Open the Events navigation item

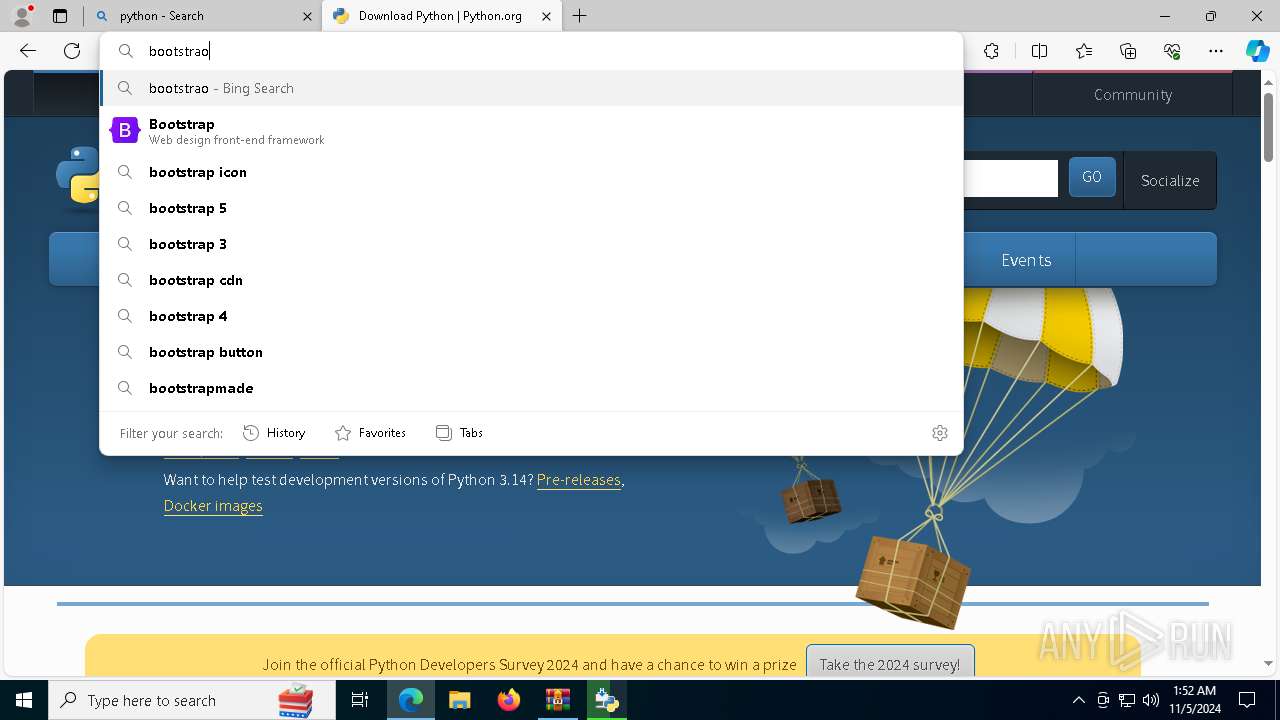(x=1026, y=260)
